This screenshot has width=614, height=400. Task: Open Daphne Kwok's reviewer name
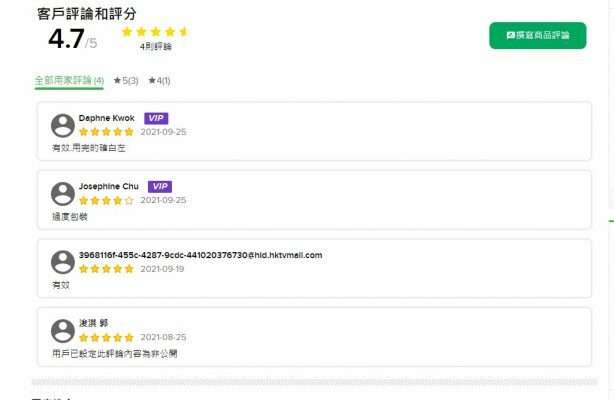point(108,118)
